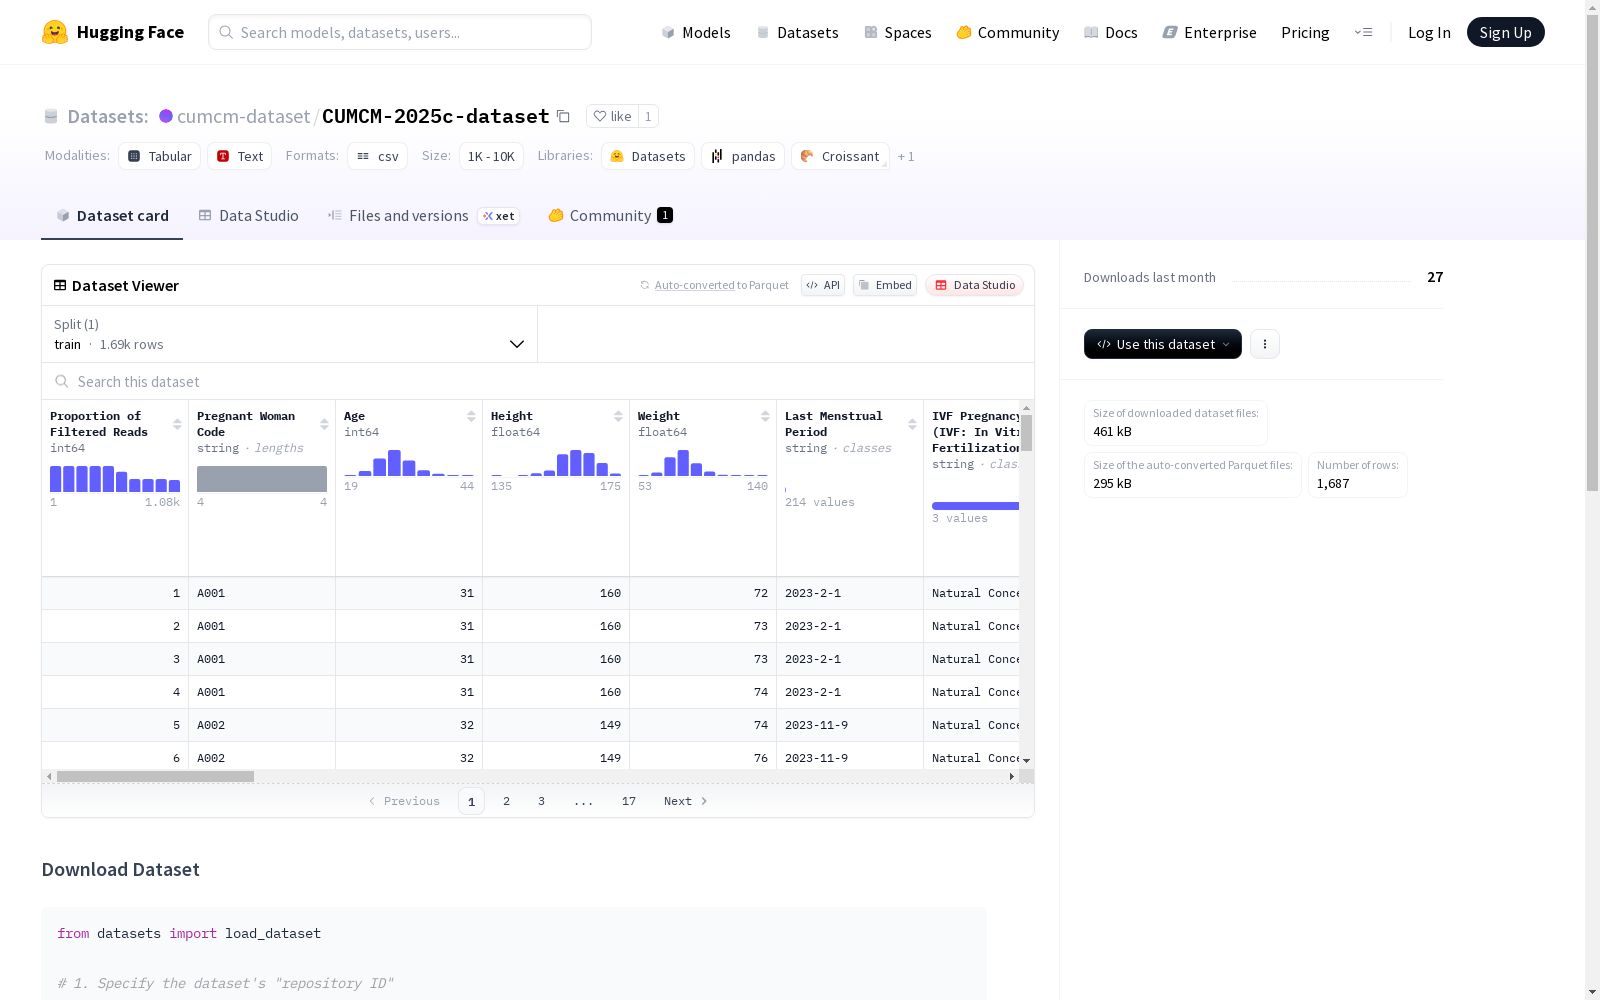Open Datasets in the top navigation
This screenshot has height=1000, width=1600.
[797, 32]
